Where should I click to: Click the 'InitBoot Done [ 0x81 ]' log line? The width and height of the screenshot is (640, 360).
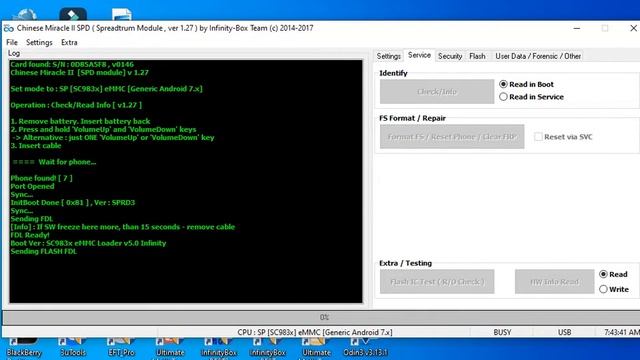(72, 202)
